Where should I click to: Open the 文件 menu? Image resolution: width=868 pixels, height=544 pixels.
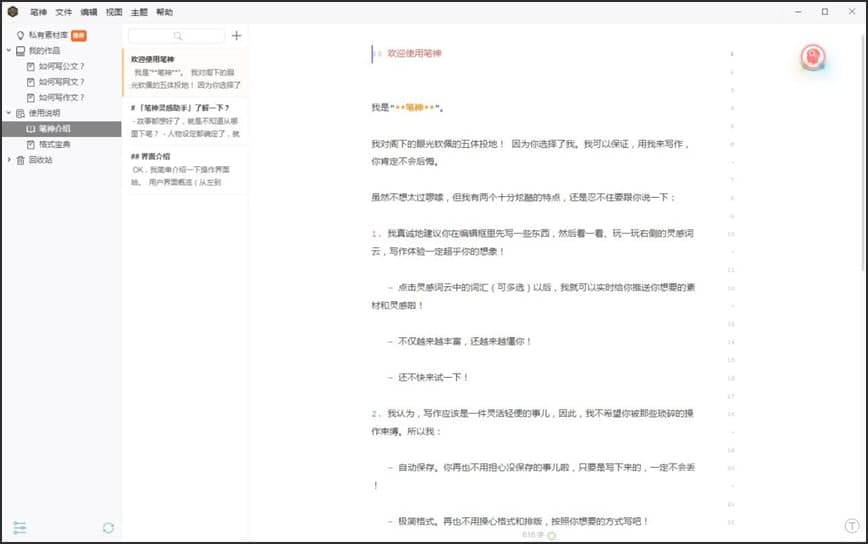click(x=64, y=12)
